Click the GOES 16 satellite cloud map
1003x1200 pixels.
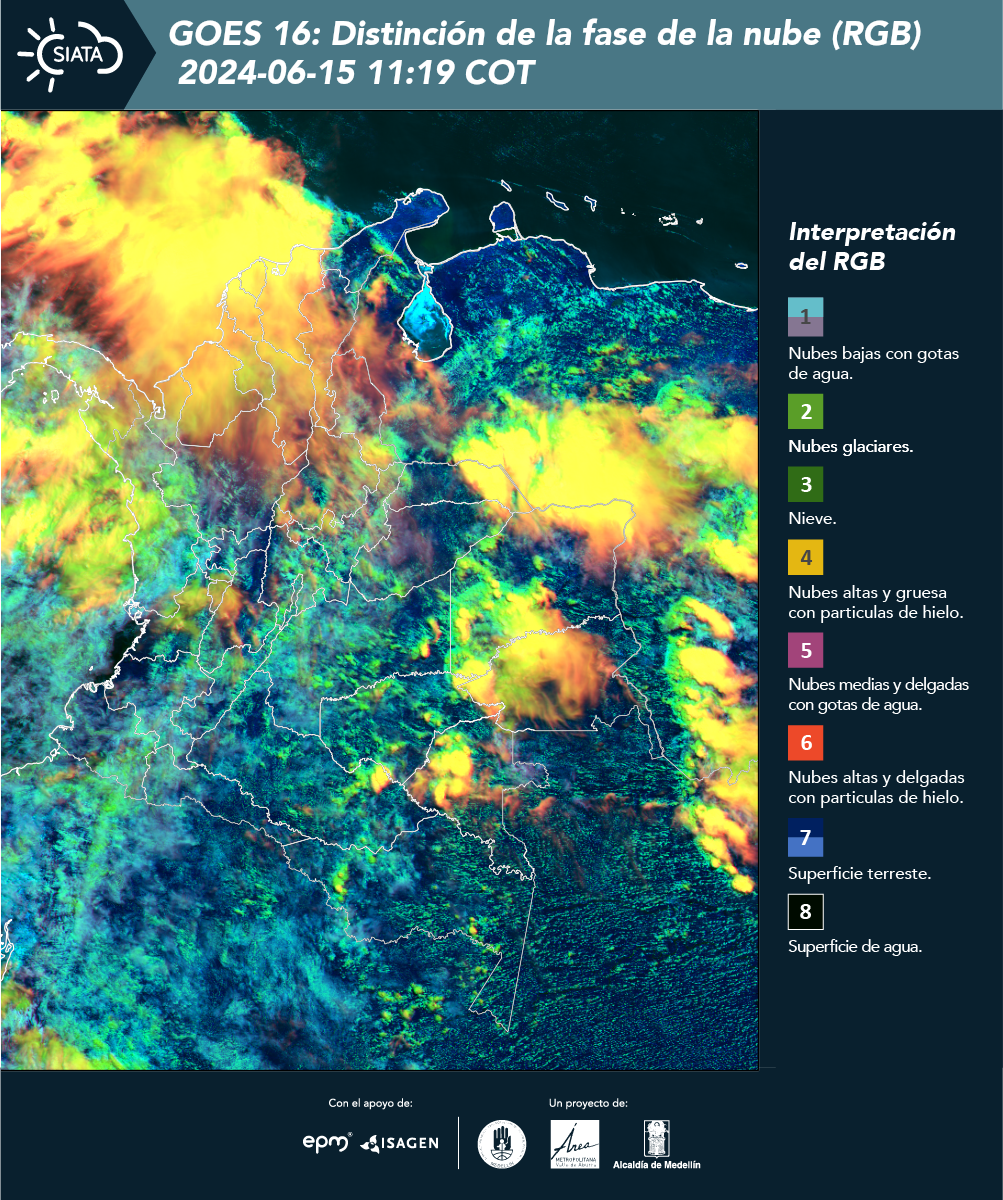pyautogui.click(x=380, y=590)
